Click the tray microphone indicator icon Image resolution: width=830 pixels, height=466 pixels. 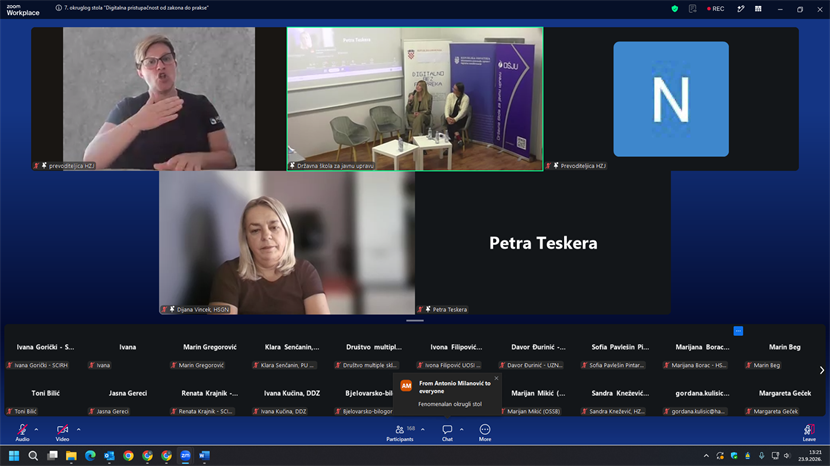[761, 455]
